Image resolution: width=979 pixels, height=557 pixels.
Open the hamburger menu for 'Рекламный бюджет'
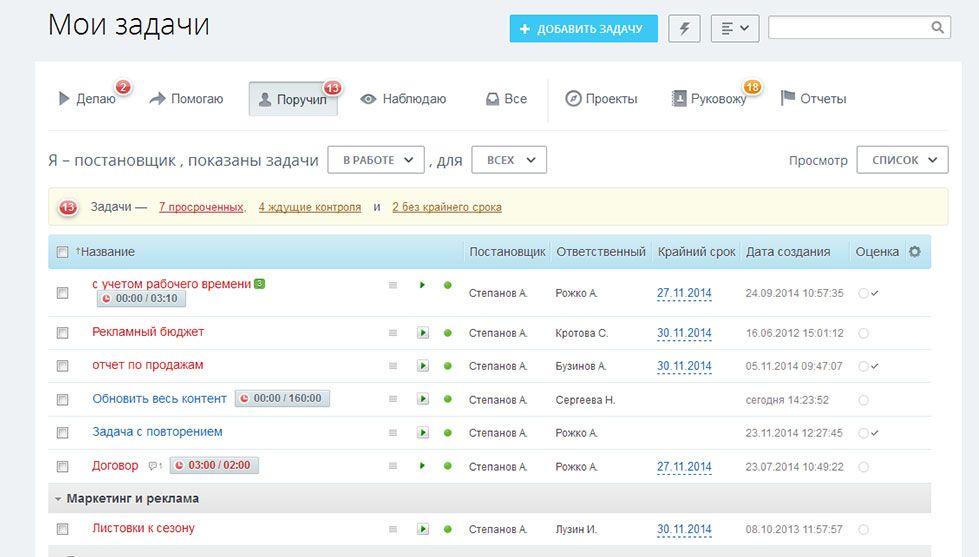pos(393,333)
